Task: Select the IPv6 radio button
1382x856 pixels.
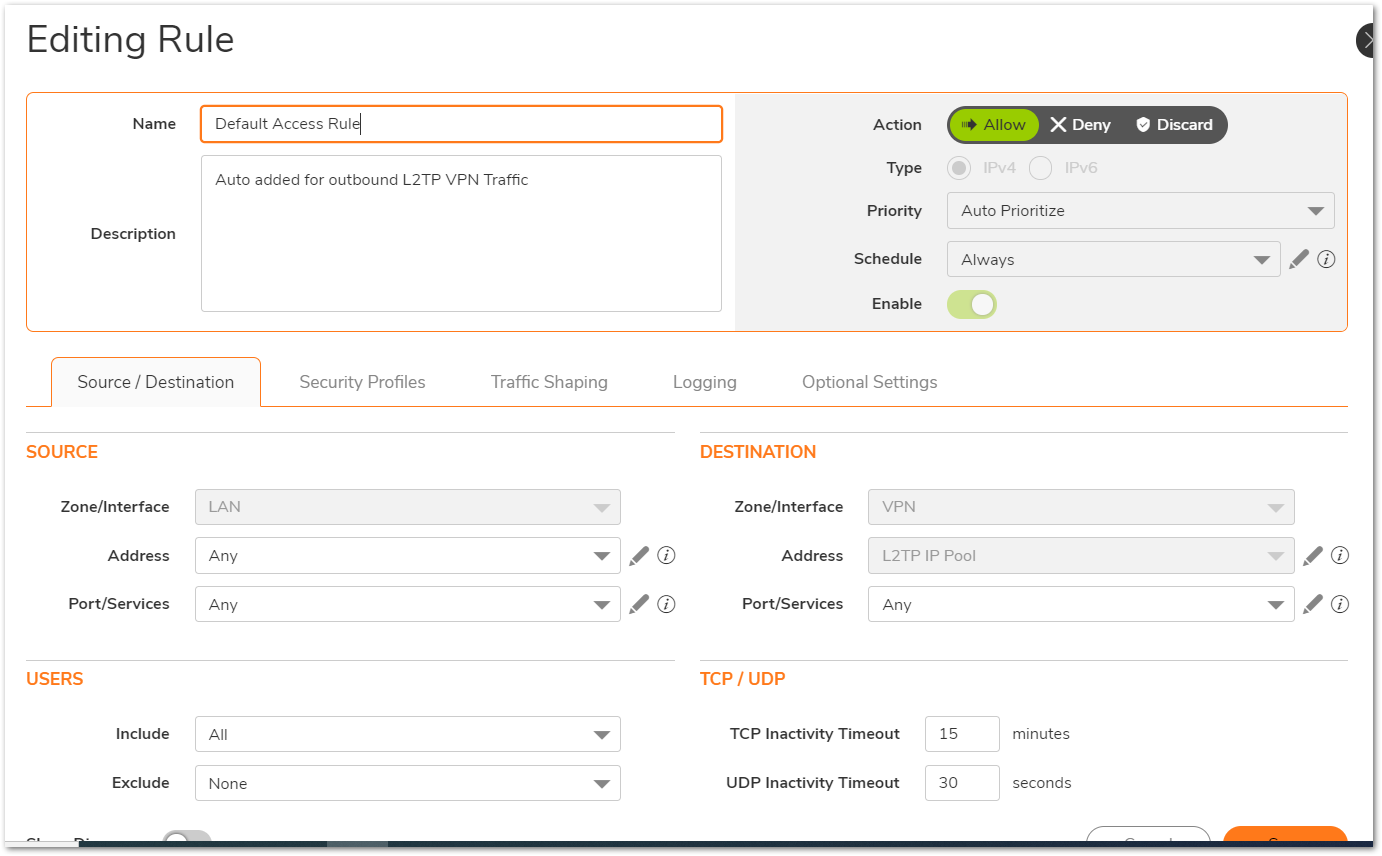Action: [1041, 168]
